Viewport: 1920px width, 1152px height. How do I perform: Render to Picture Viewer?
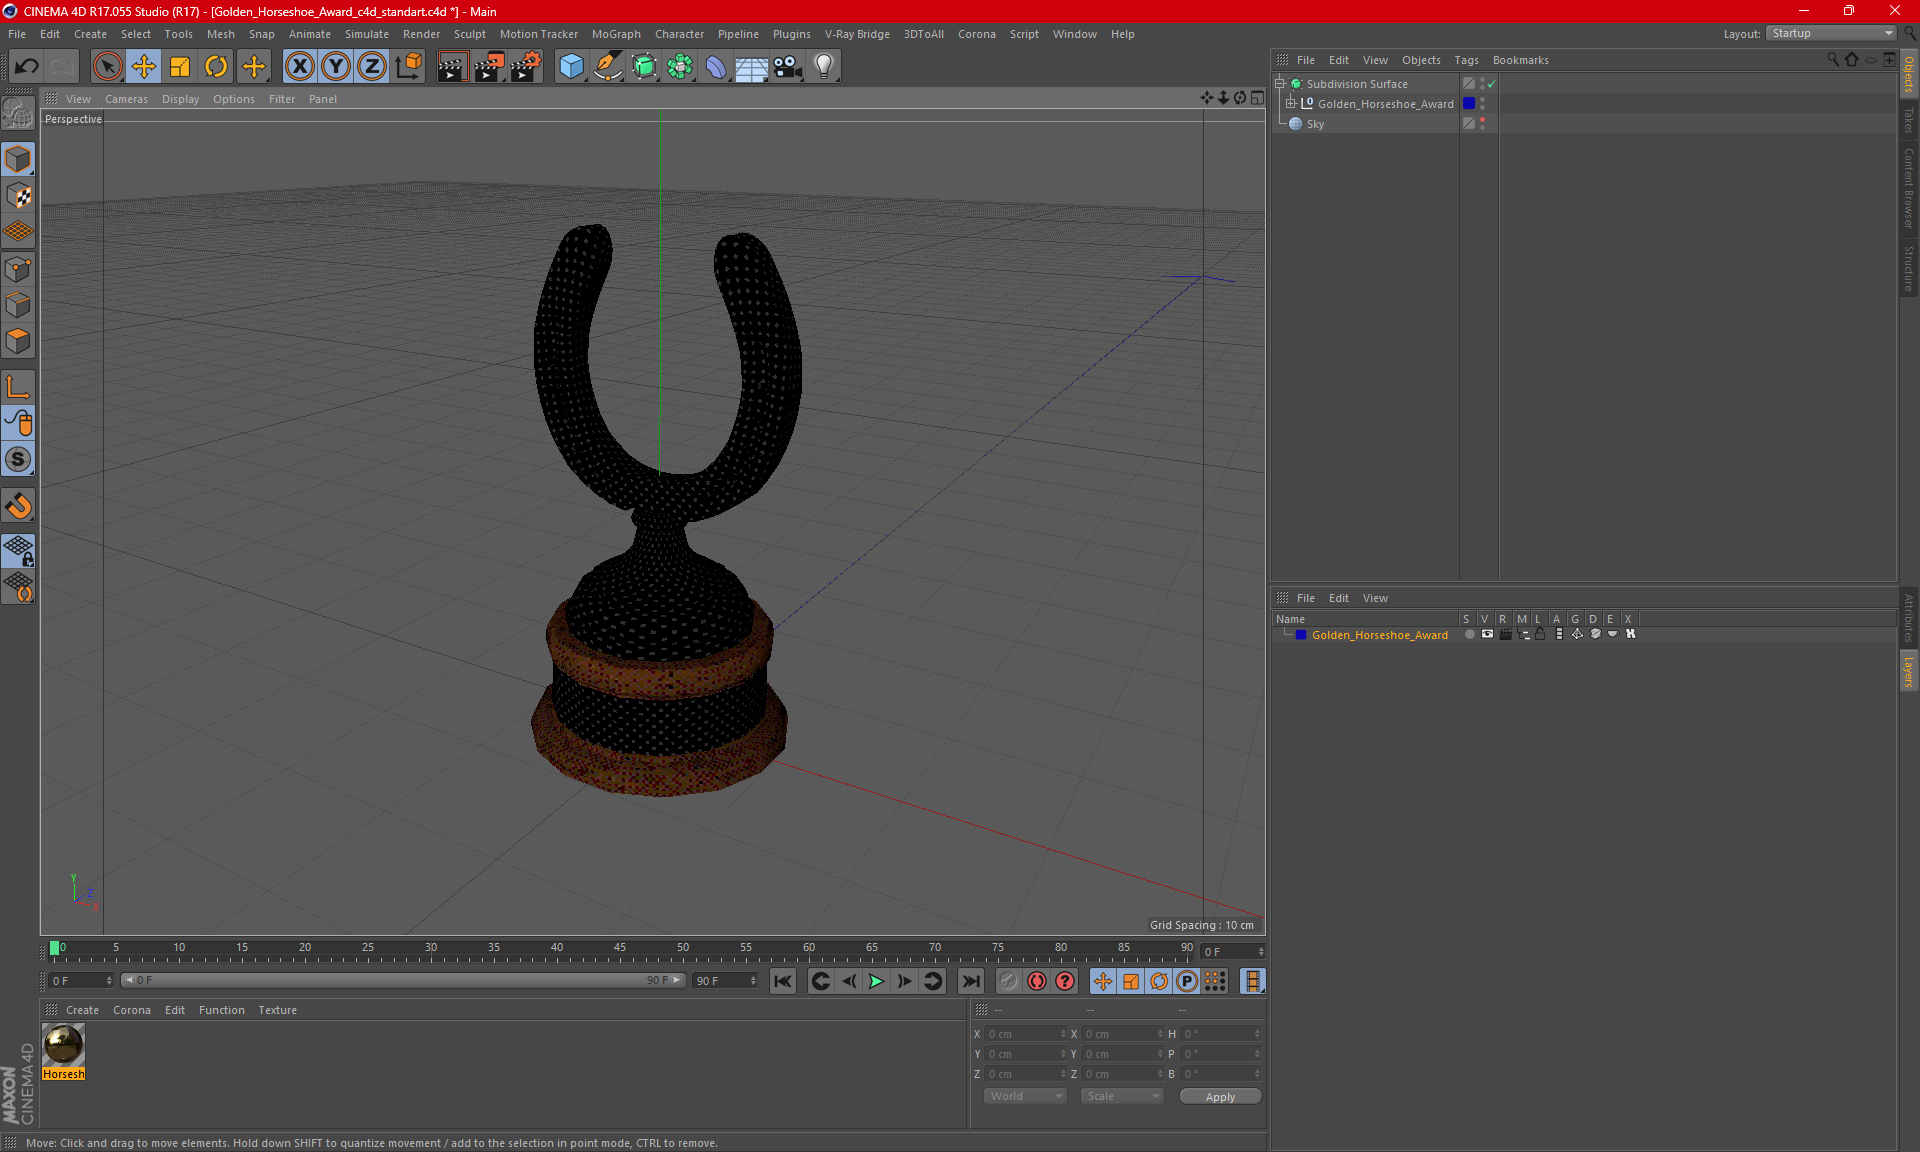(489, 67)
